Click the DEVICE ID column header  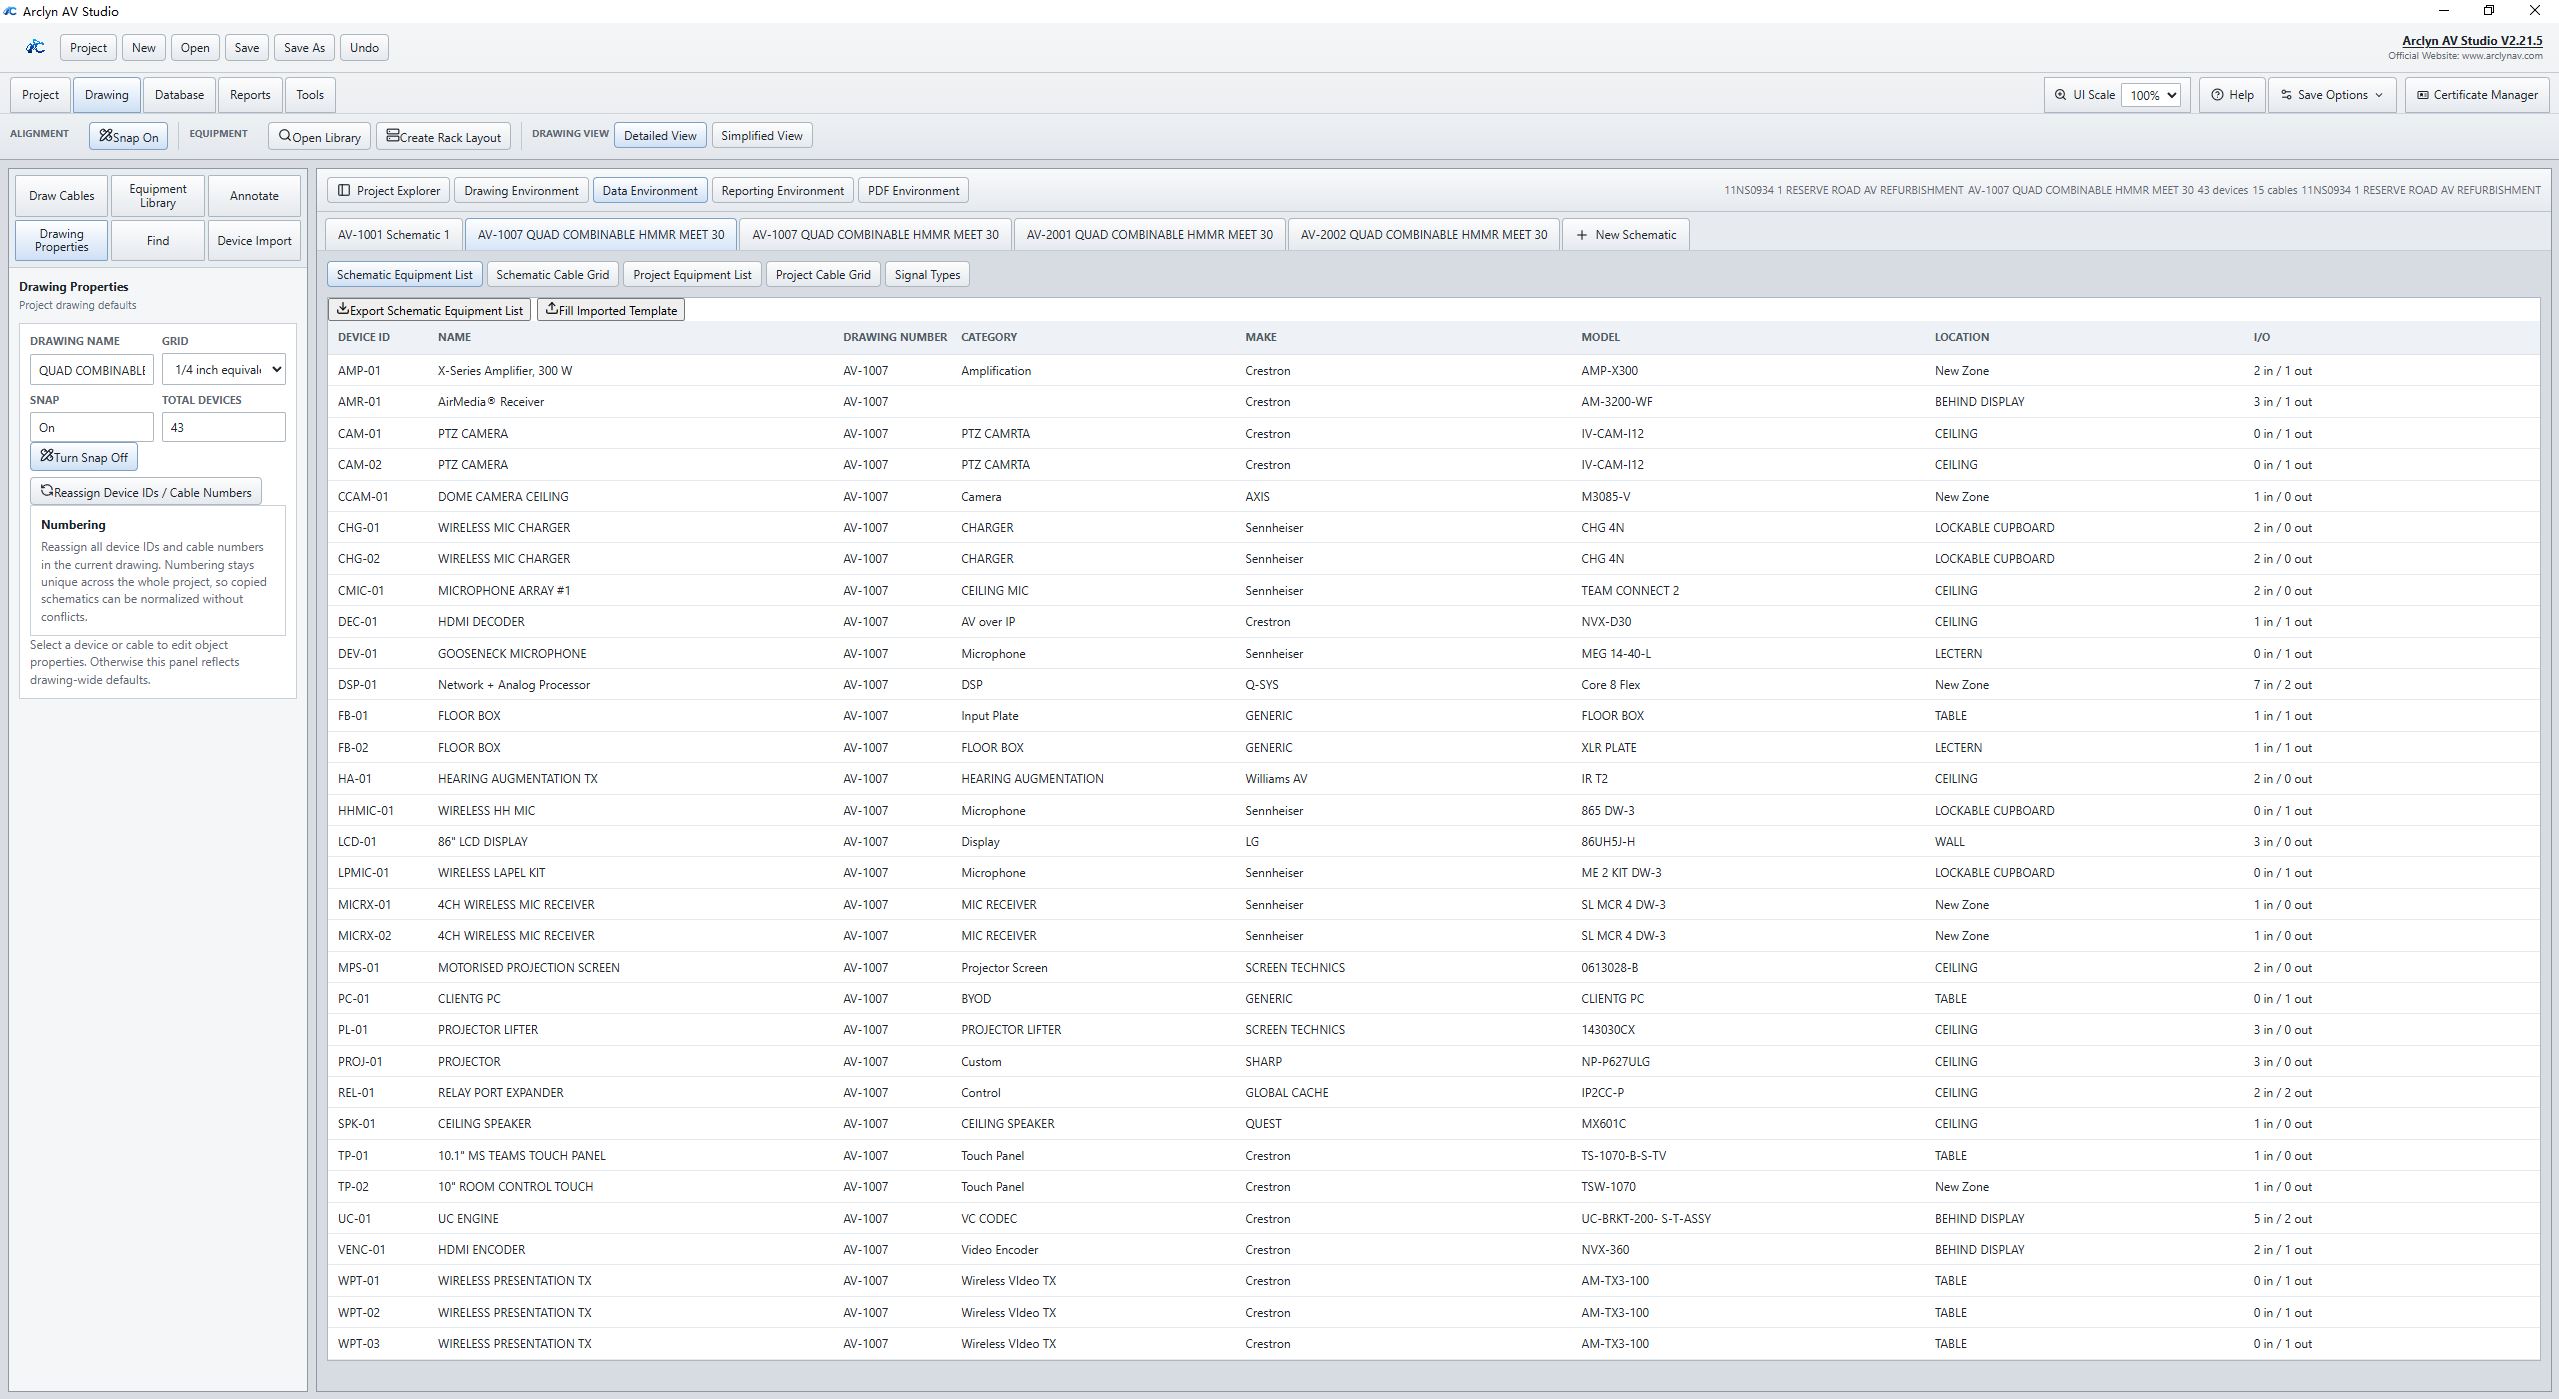coord(364,337)
